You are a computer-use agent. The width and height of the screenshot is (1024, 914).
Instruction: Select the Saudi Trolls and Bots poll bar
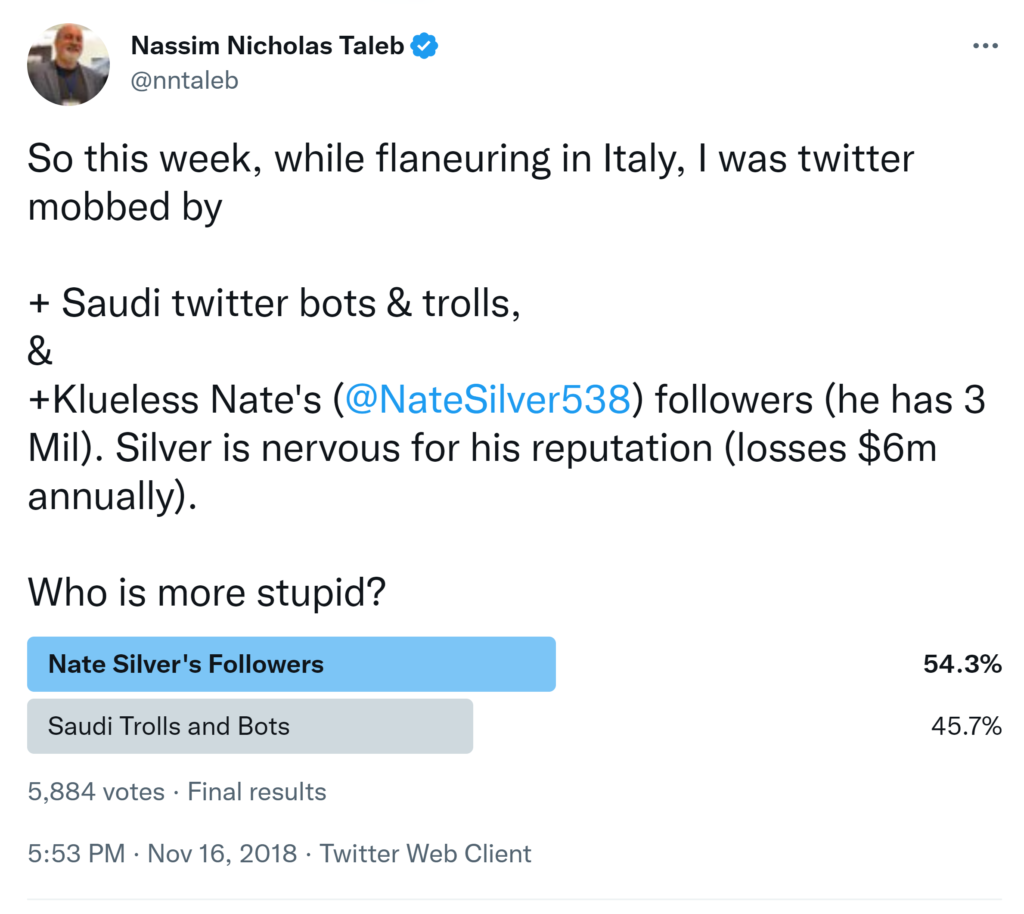coord(250,726)
